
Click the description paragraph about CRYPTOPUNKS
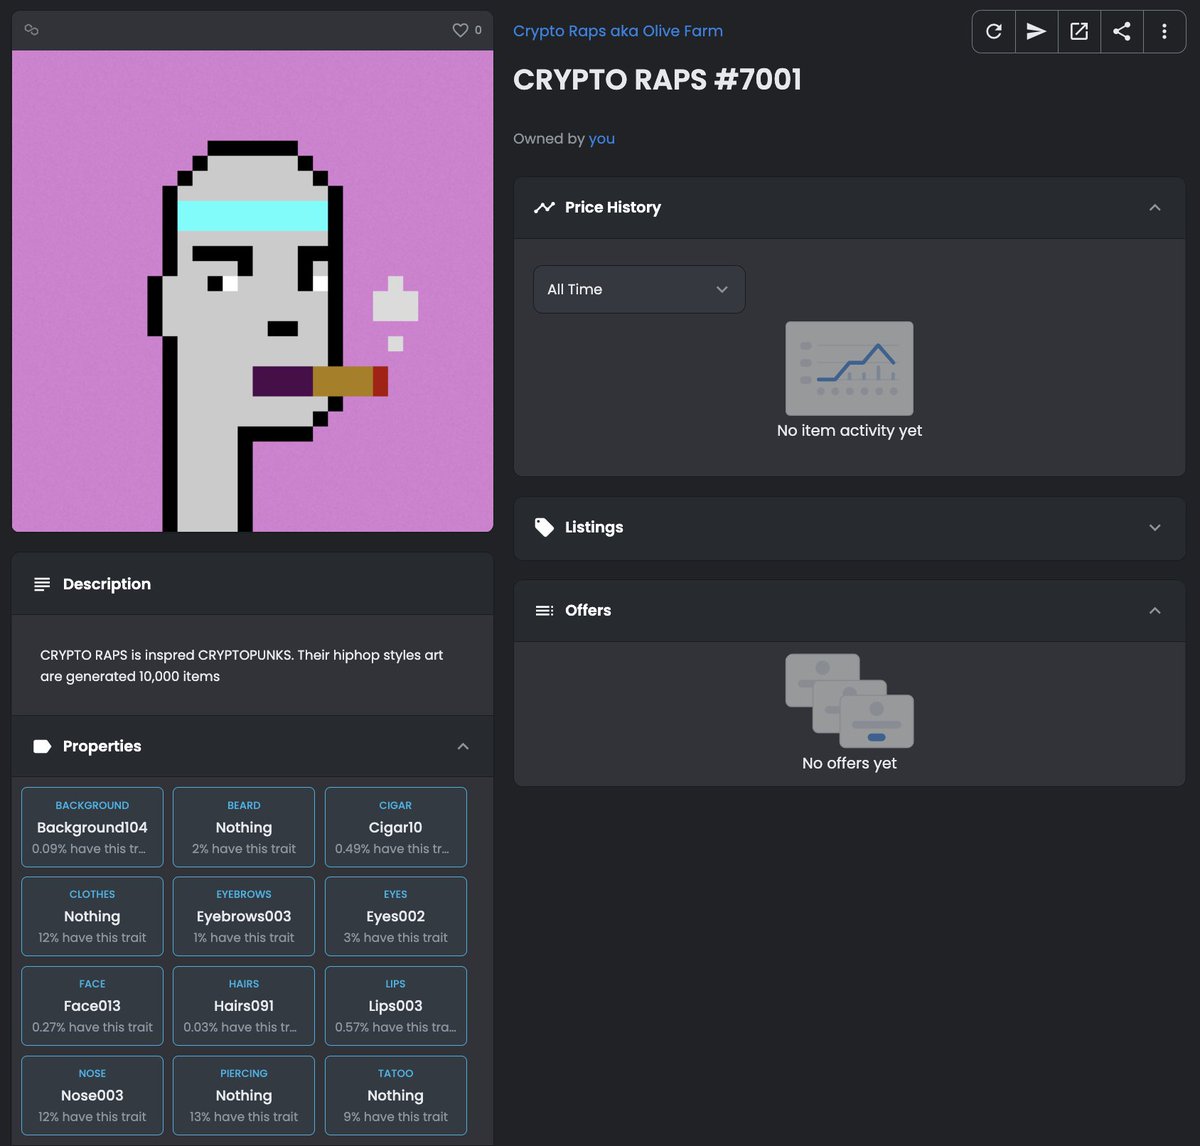[x=241, y=666]
